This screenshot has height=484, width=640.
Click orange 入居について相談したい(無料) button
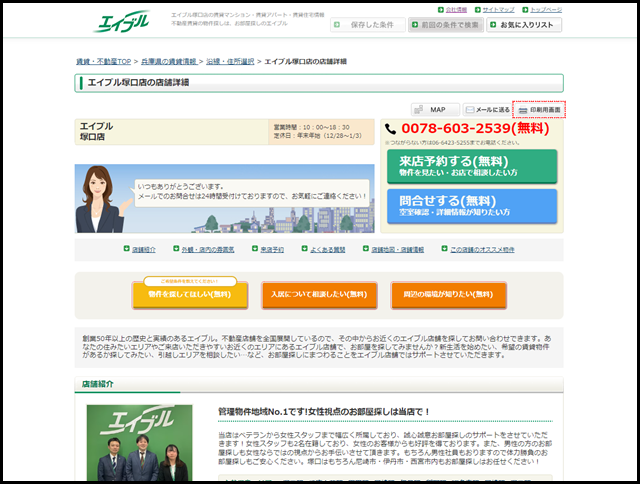click(x=319, y=295)
